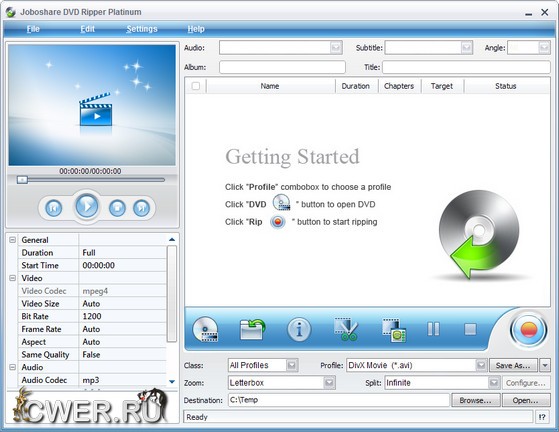
Task: Stop ripping with the square stop icon
Action: 470,329
